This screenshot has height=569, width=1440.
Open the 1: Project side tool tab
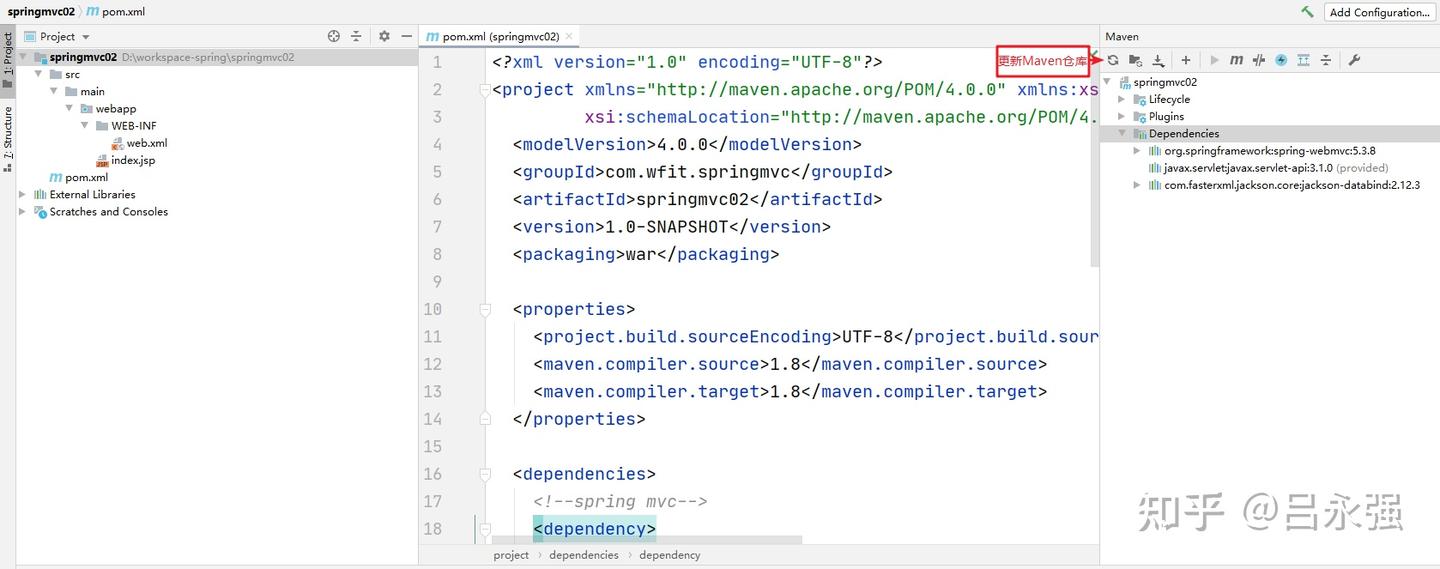pos(8,61)
